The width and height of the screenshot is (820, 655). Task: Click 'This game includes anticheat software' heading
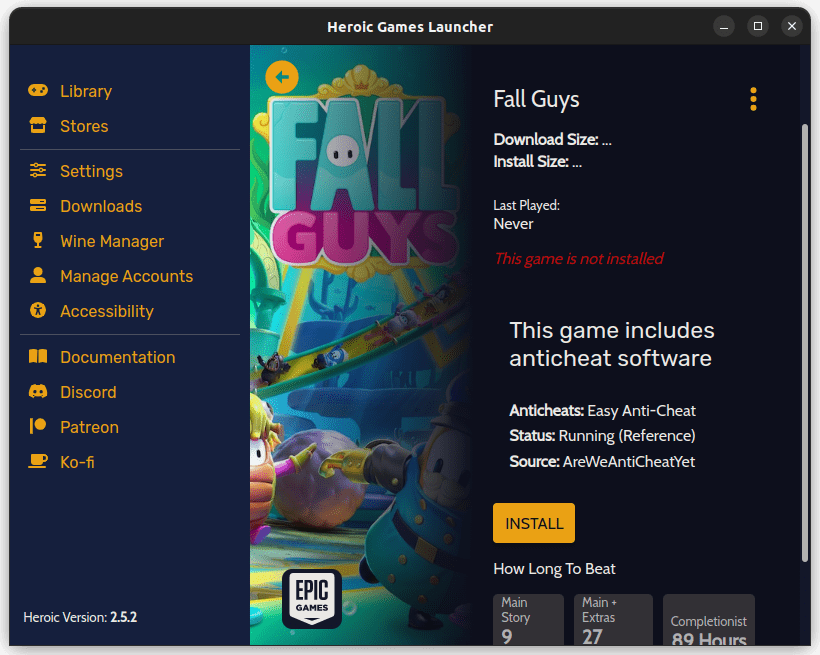[612, 344]
